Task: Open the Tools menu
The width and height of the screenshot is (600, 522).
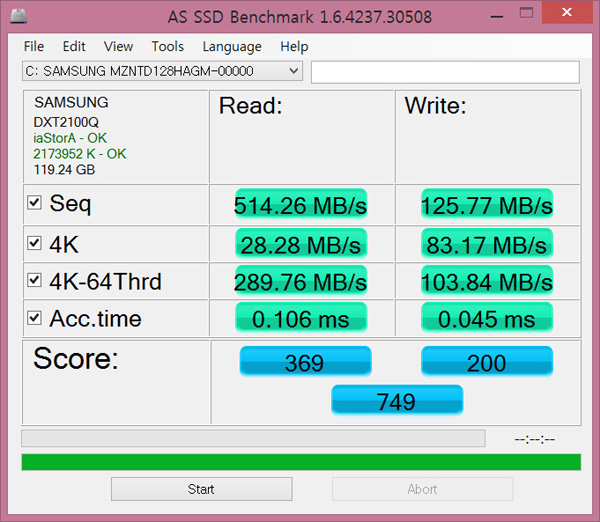Action: click(168, 46)
